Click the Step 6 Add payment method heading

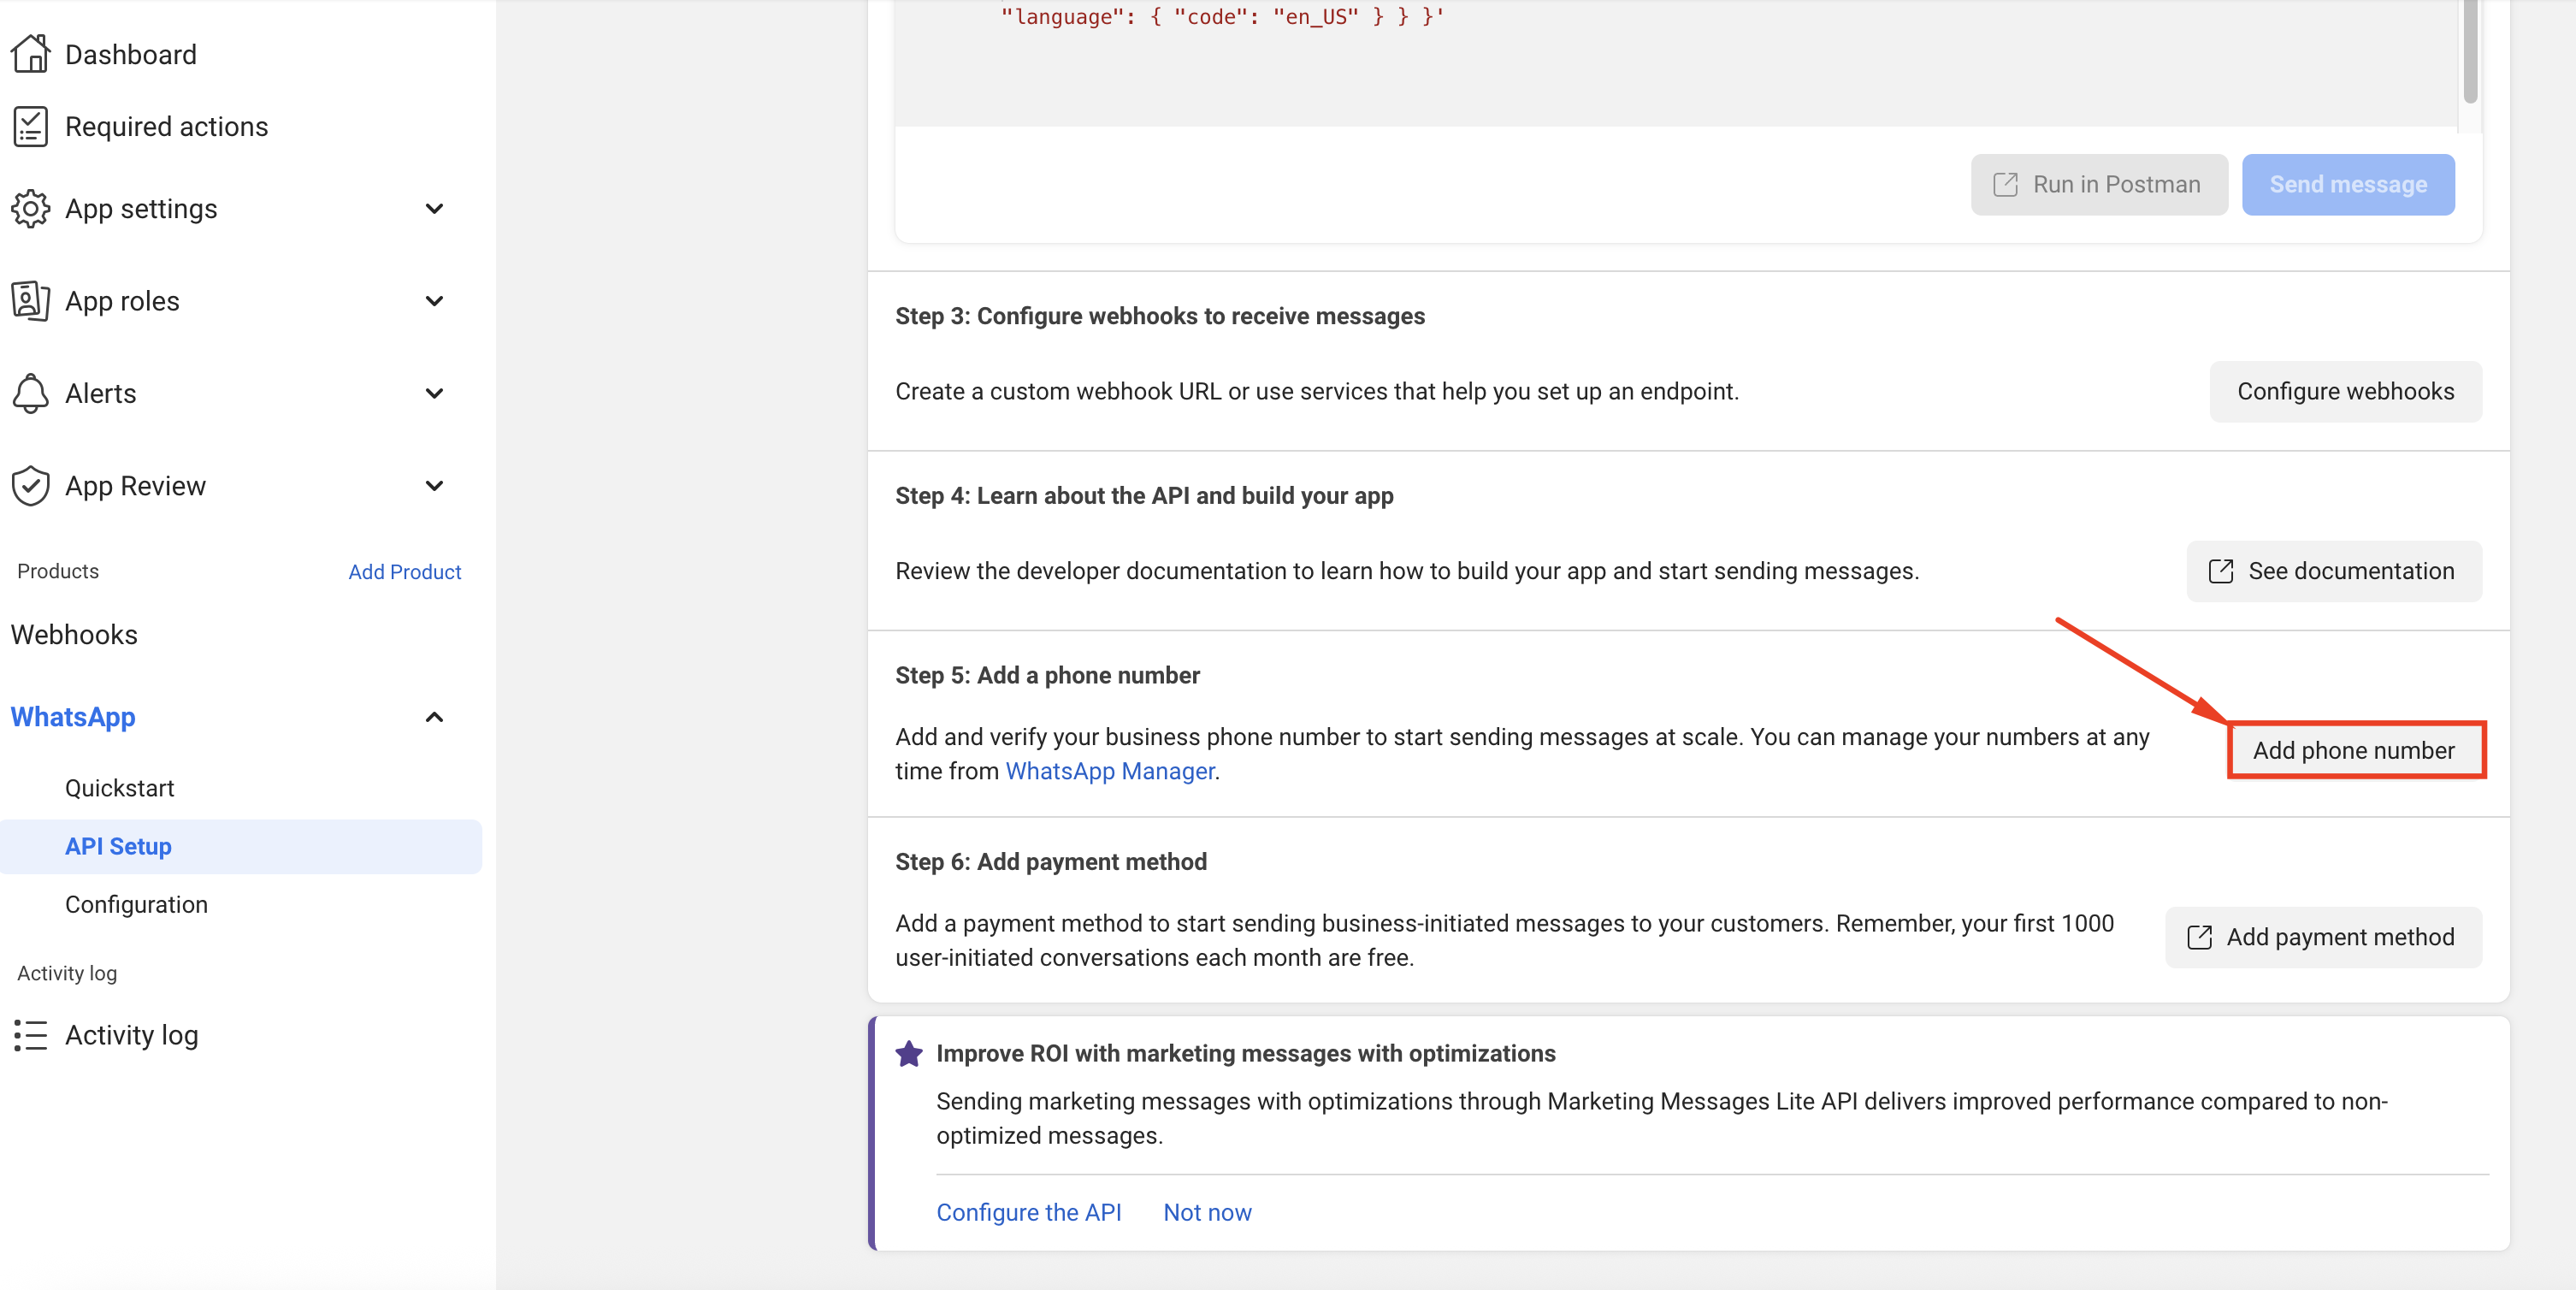tap(1051, 862)
